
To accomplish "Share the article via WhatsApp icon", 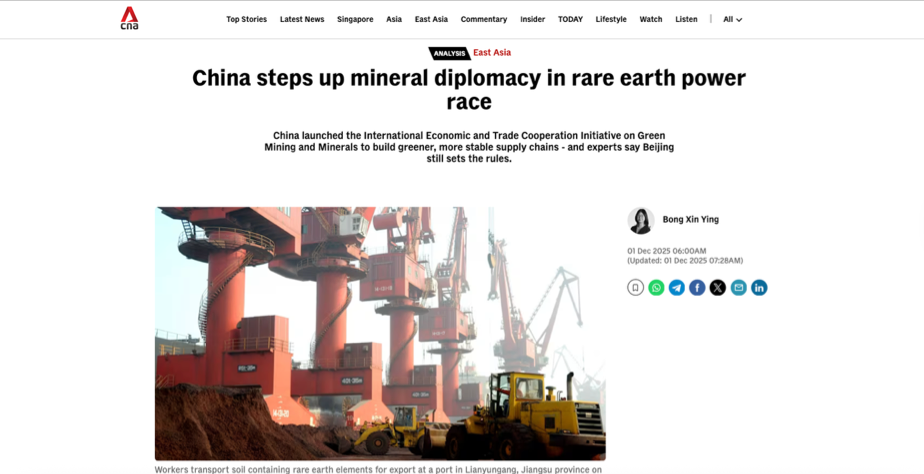I will point(656,288).
